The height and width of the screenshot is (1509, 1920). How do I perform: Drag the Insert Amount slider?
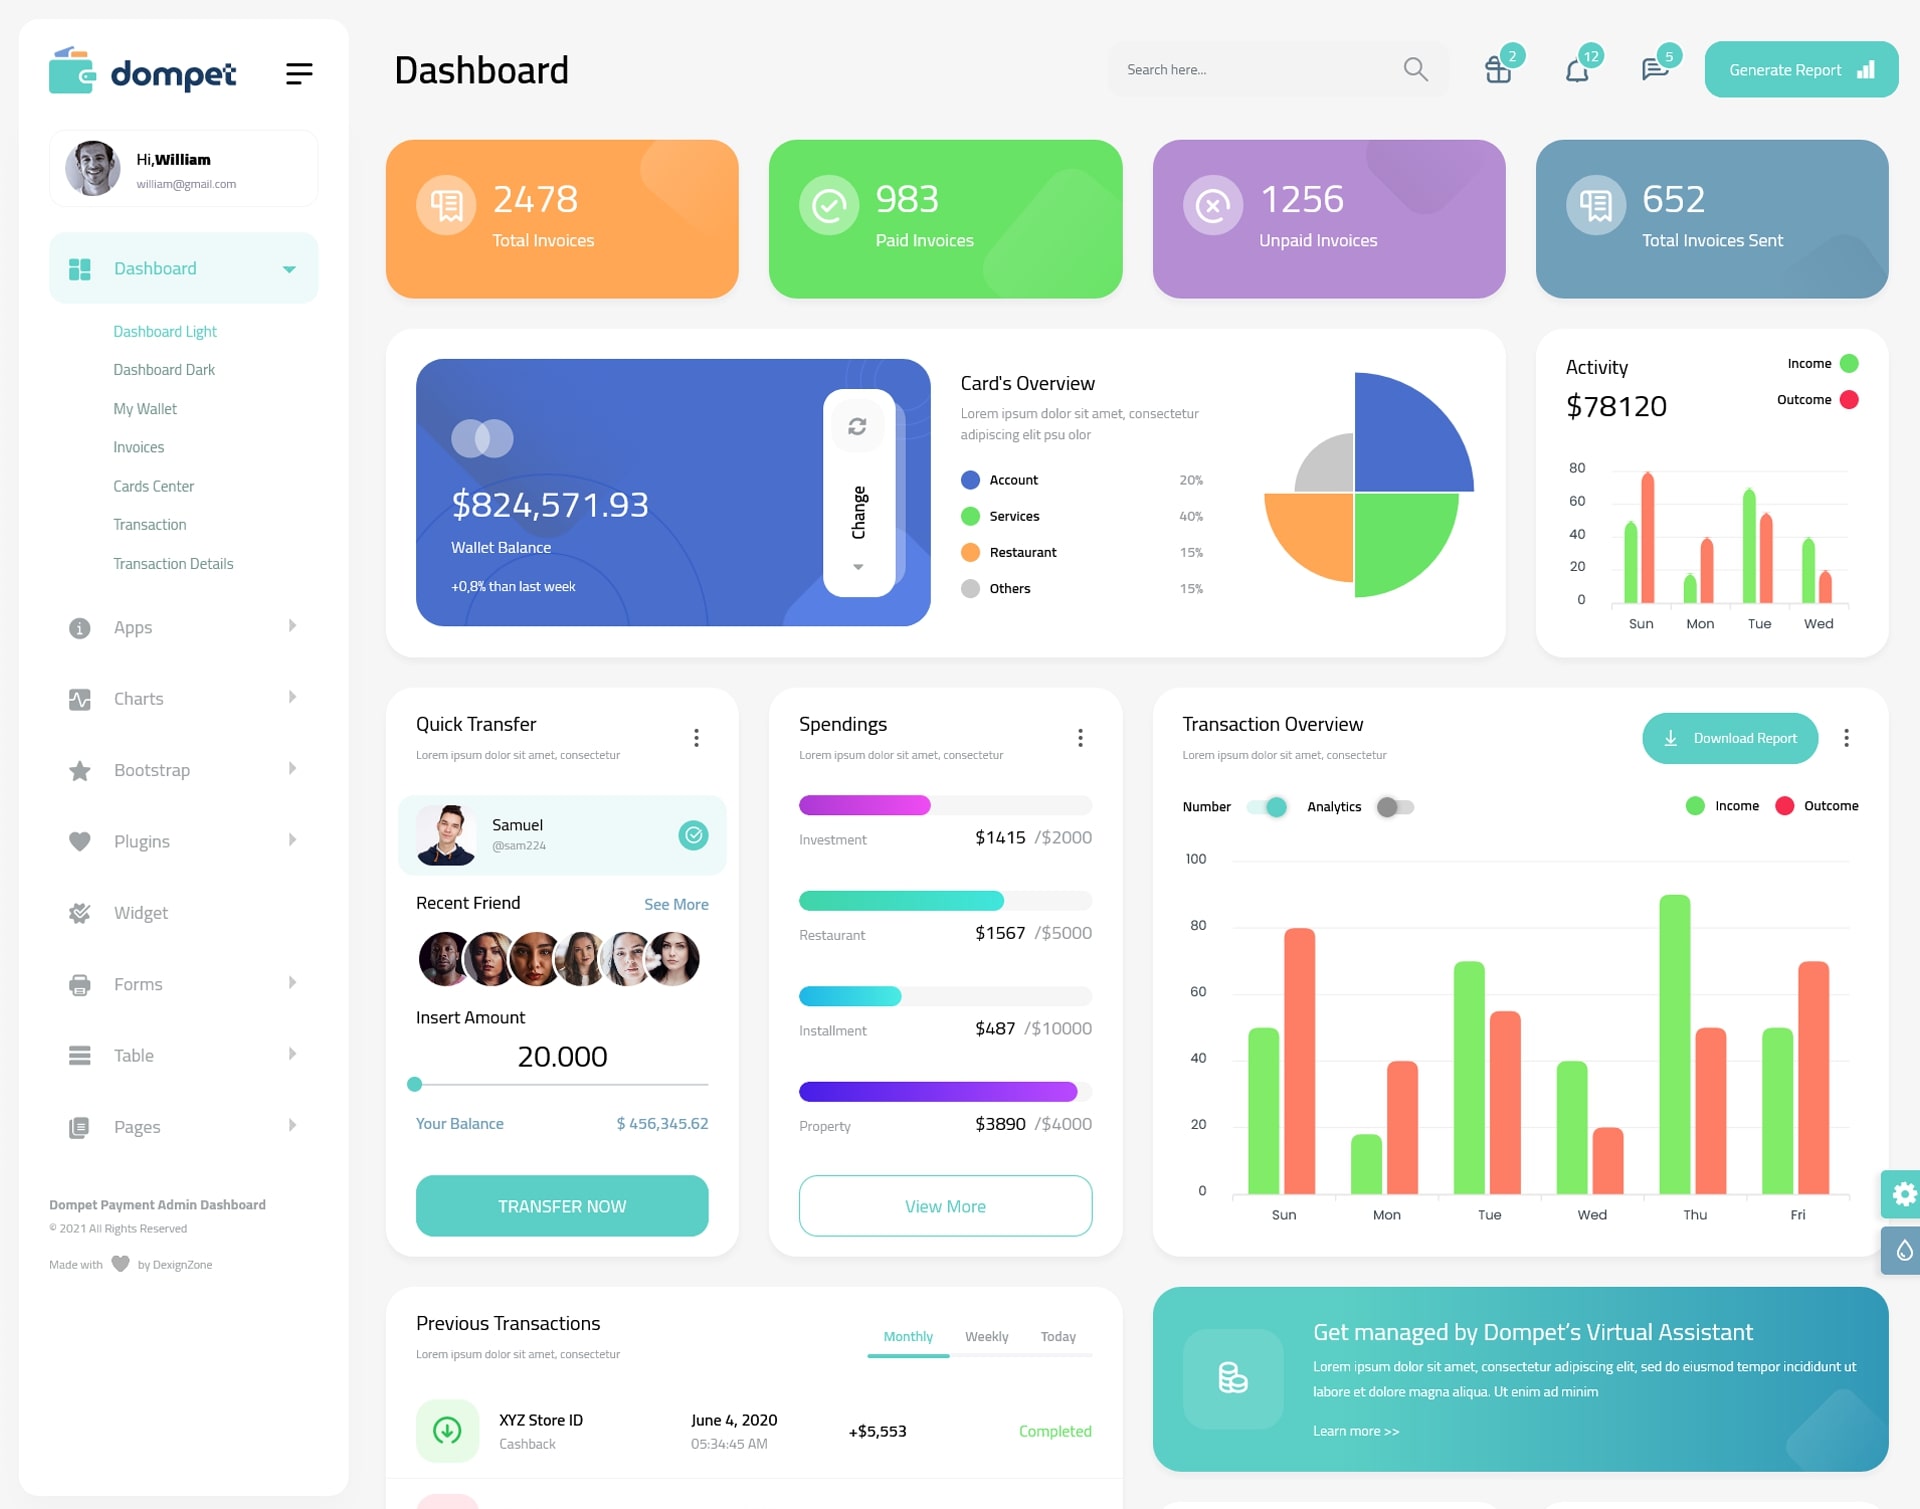415,1085
